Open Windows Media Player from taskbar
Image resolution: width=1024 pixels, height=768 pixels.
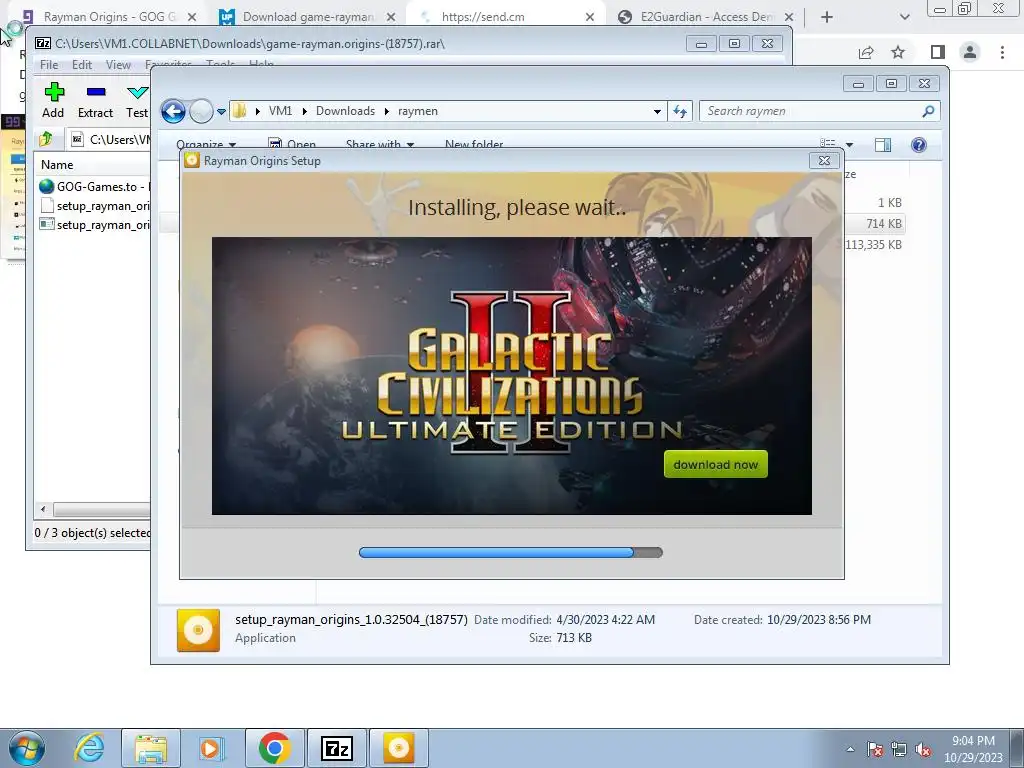[211, 748]
